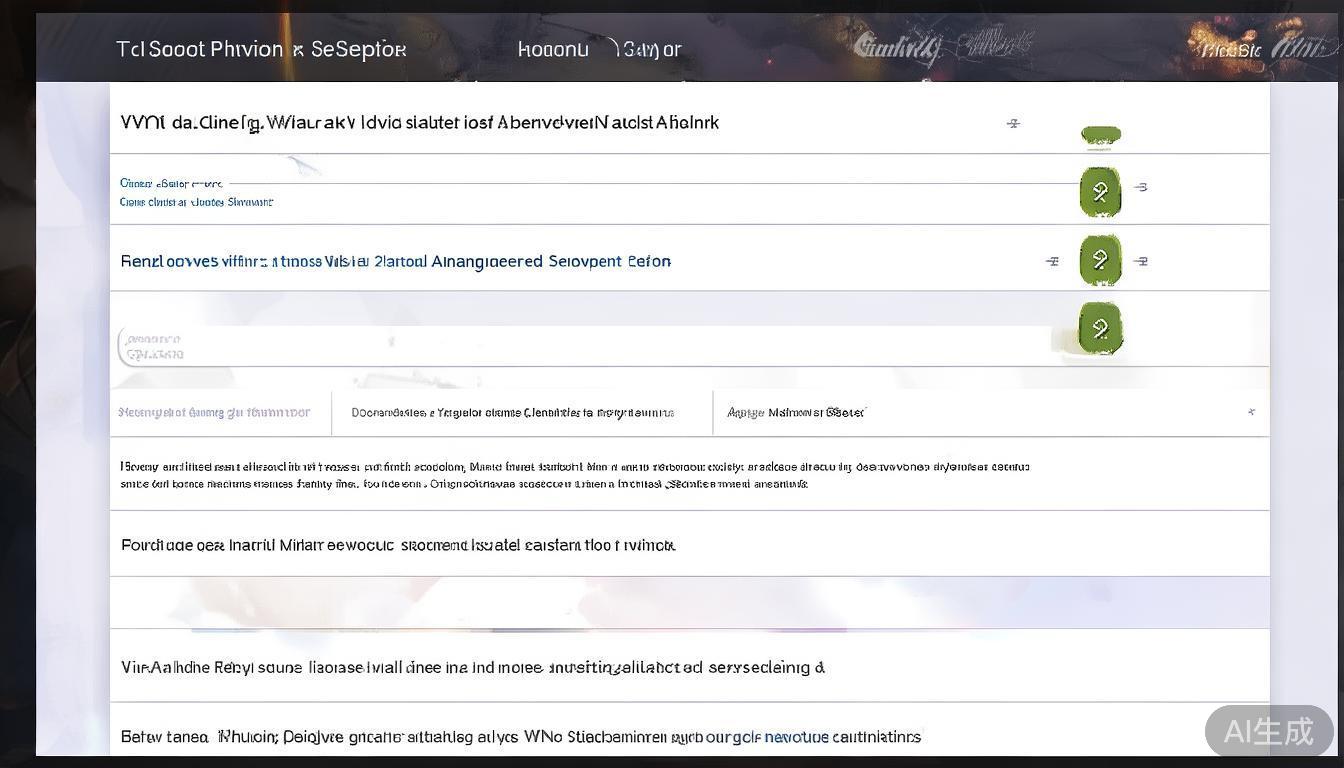1344x768 pixels.
Task: Click the green icon in the Fenzl oovves row
Action: pyautogui.click(x=1100, y=261)
